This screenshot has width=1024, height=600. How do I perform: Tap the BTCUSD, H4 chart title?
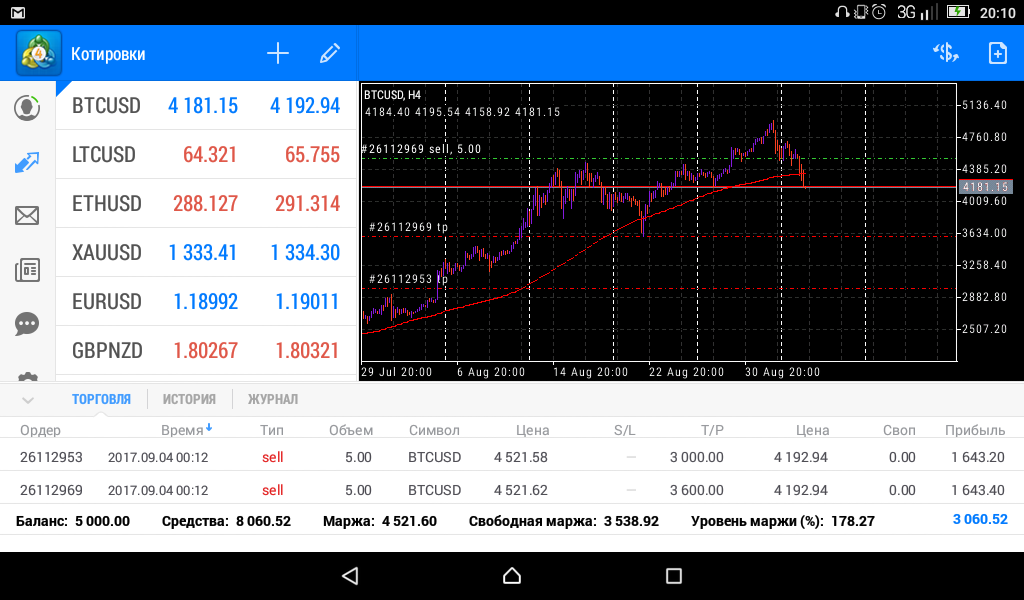[392, 95]
